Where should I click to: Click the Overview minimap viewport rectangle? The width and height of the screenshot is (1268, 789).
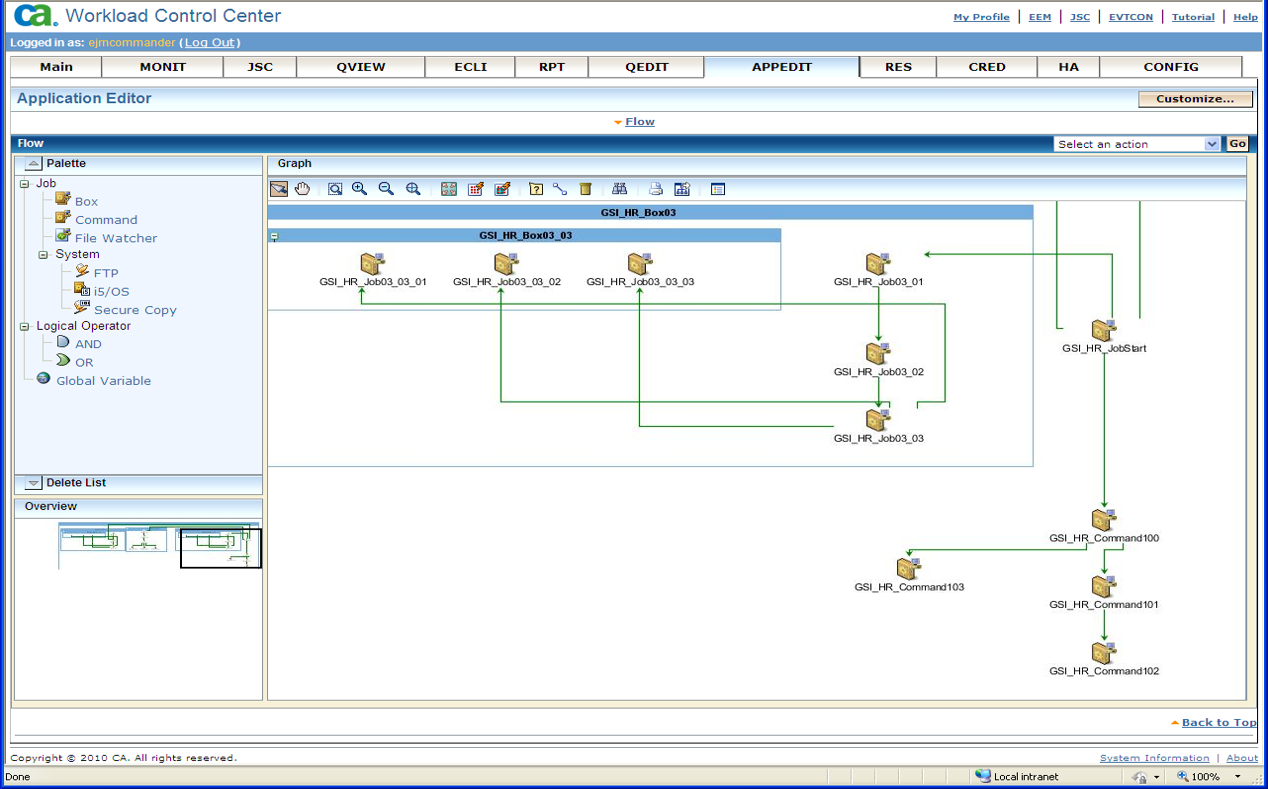220,548
